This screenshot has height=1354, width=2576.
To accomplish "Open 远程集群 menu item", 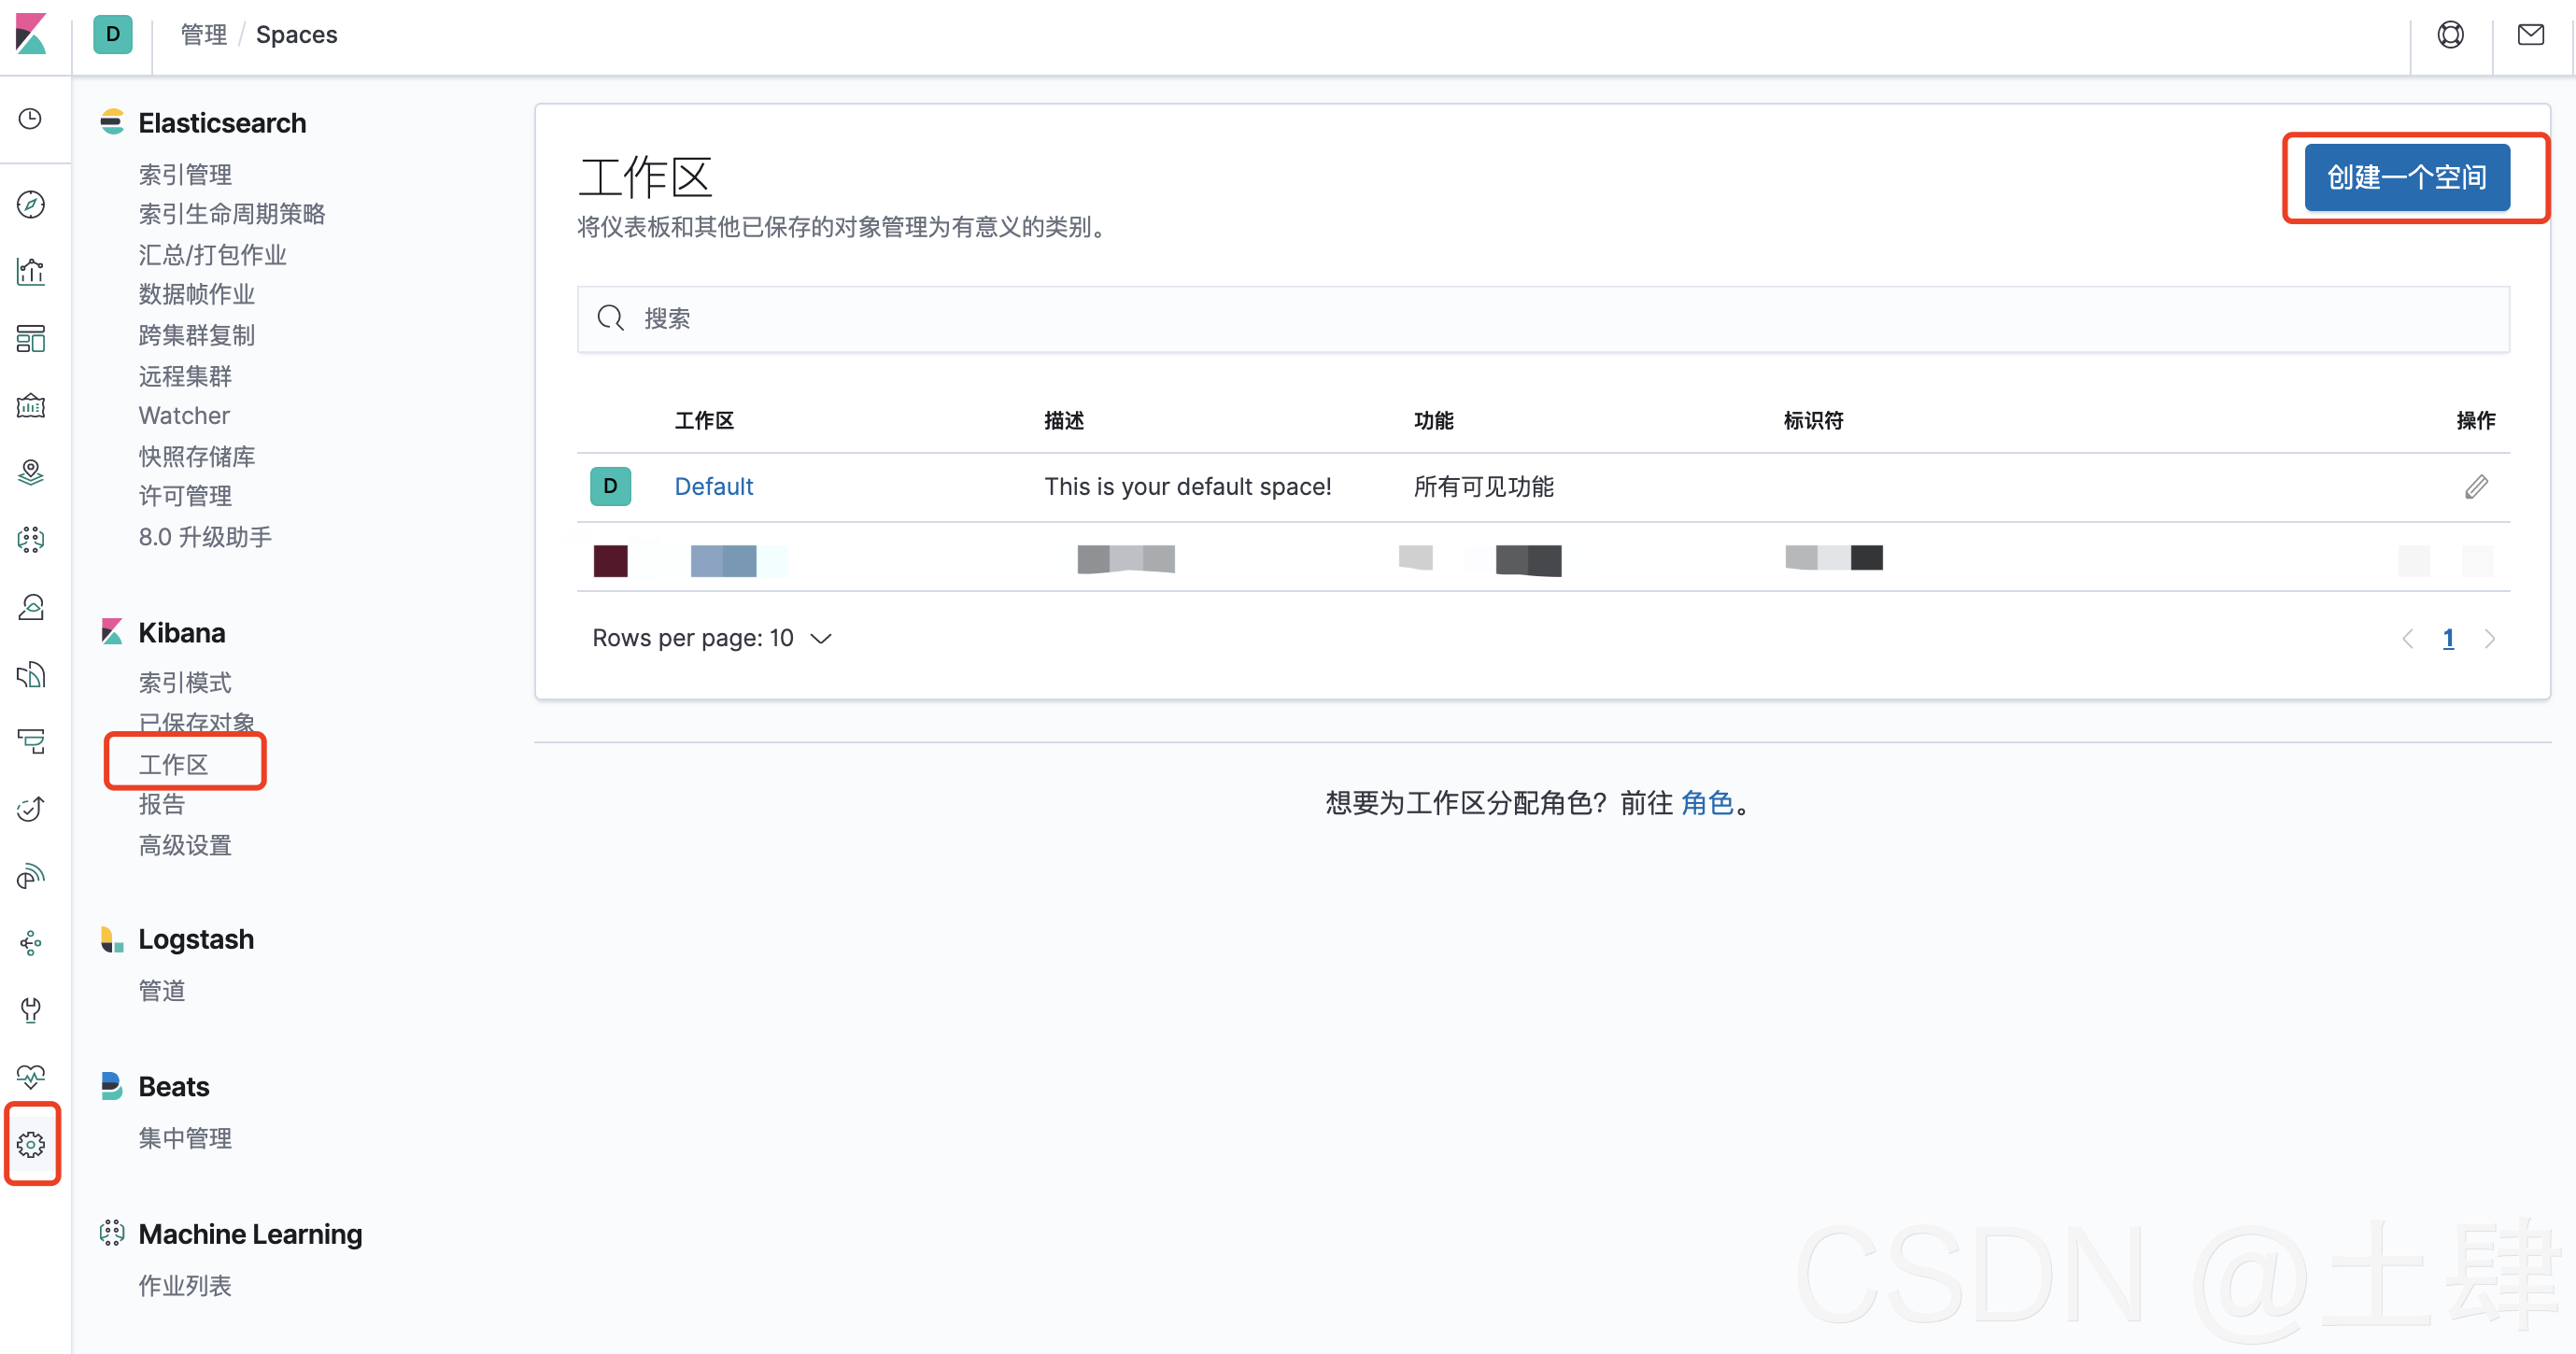I will [185, 376].
